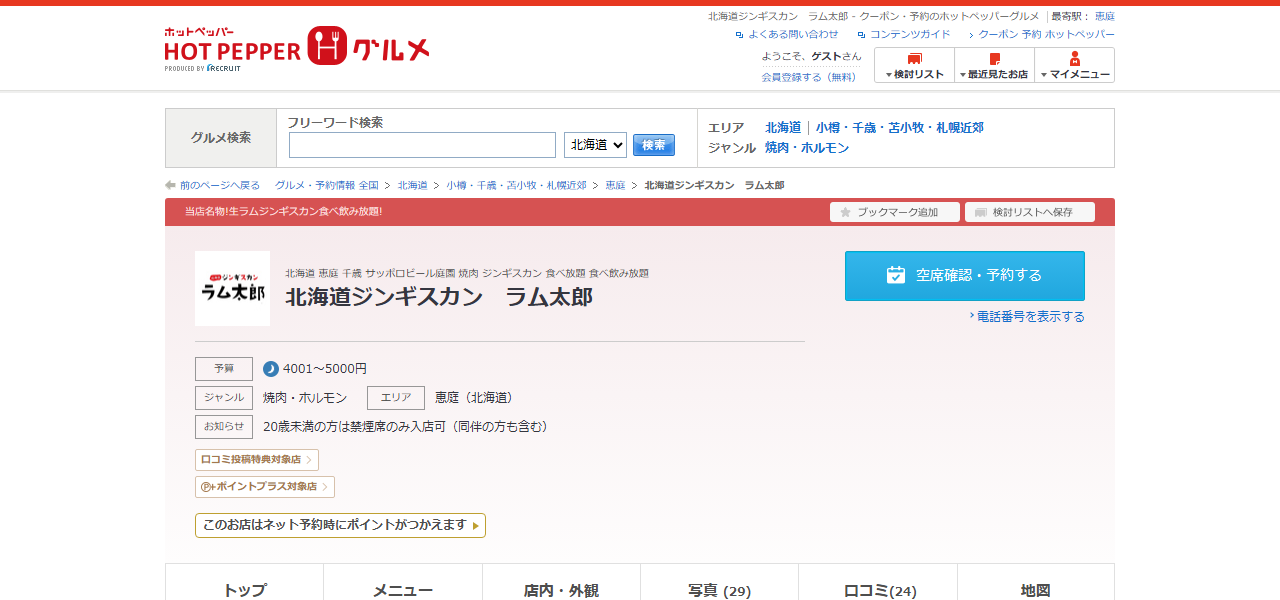Click the blue 検索 button
1280x600 pixels.
(654, 145)
